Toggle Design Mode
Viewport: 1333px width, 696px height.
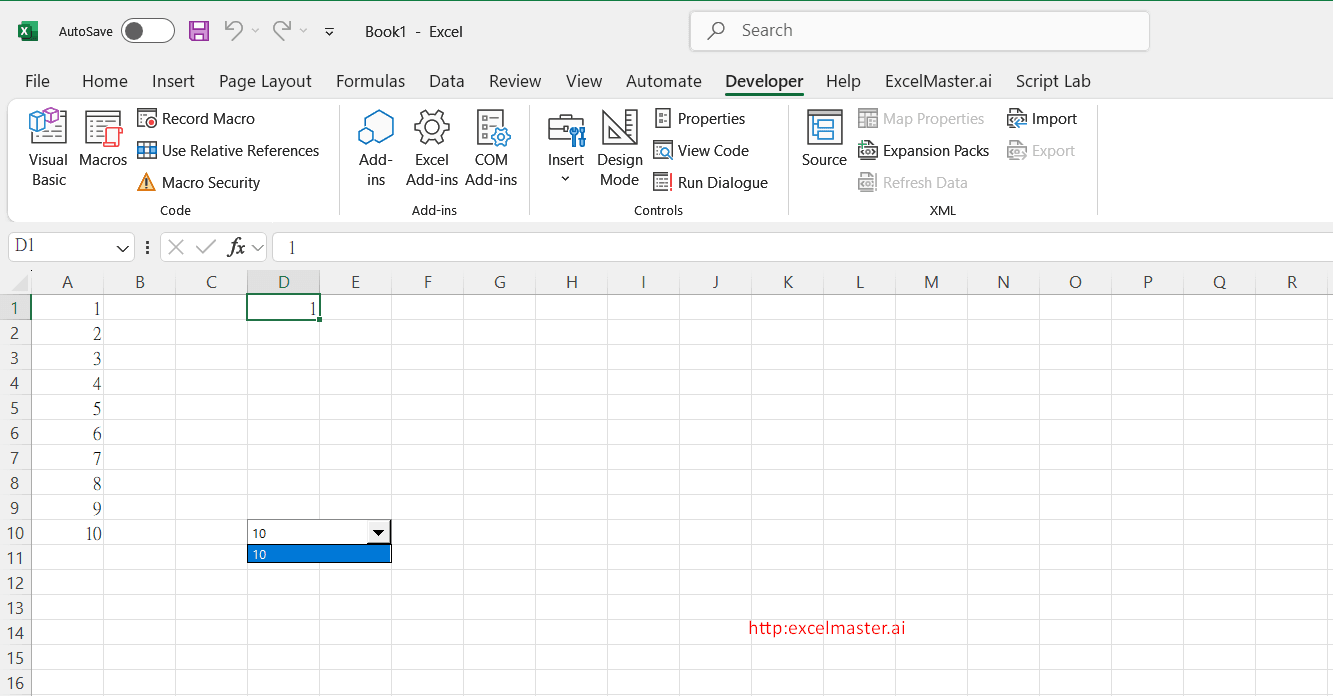(619, 147)
